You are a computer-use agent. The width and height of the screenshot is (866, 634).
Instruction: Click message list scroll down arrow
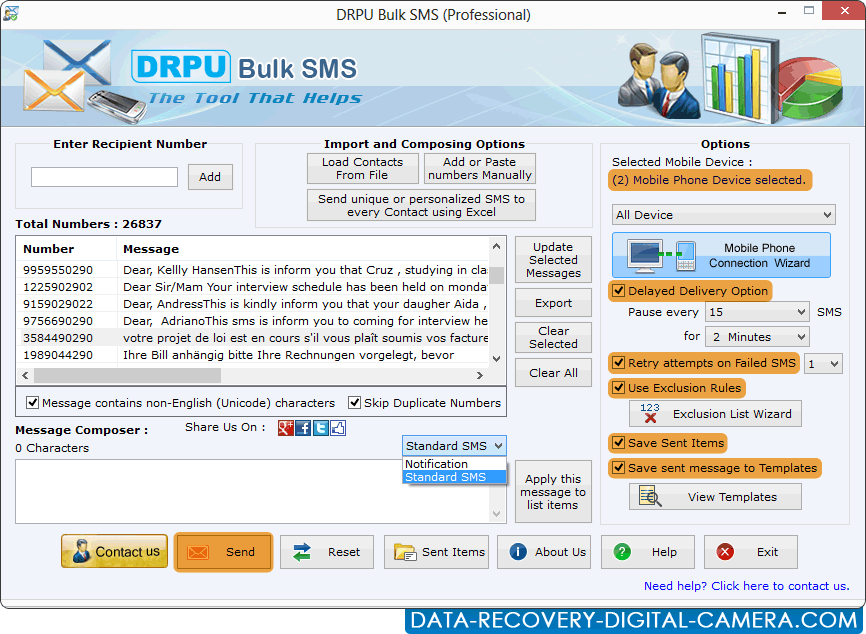(496, 358)
